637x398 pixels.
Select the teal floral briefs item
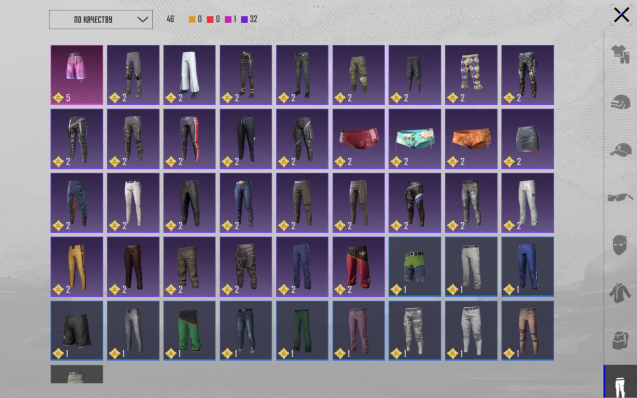415,139
